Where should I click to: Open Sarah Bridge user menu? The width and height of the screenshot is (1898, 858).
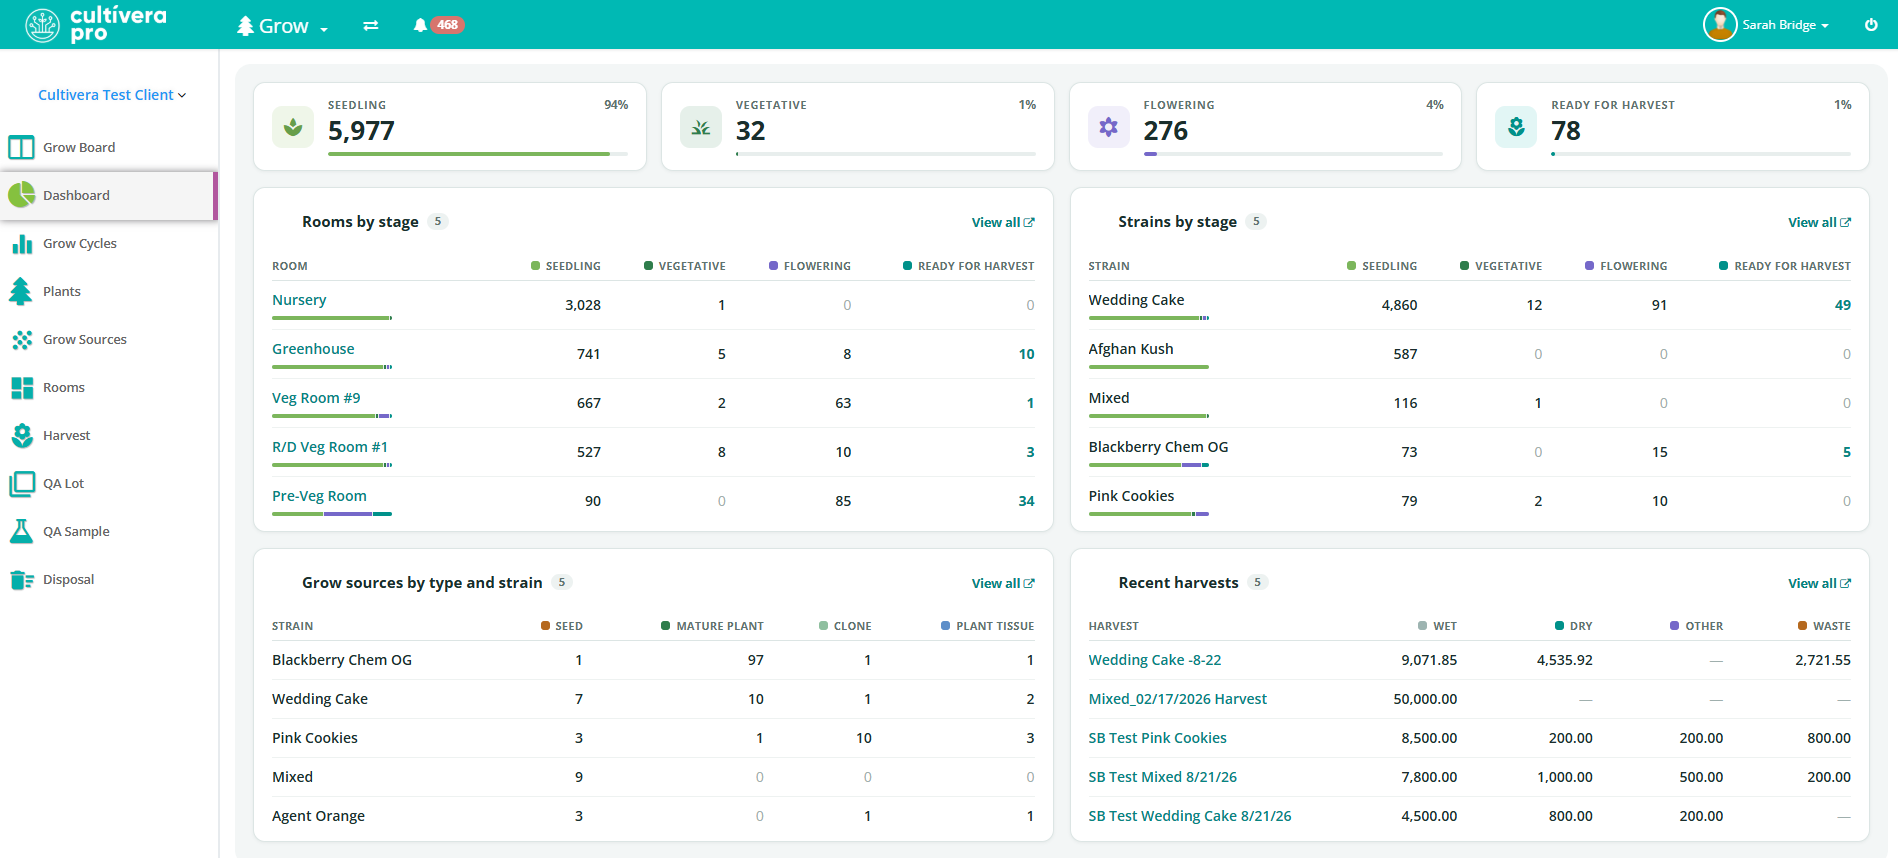click(1767, 25)
